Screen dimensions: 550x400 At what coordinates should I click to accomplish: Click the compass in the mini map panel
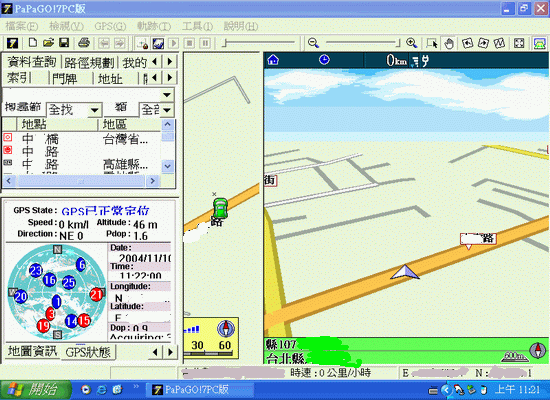click(226, 329)
